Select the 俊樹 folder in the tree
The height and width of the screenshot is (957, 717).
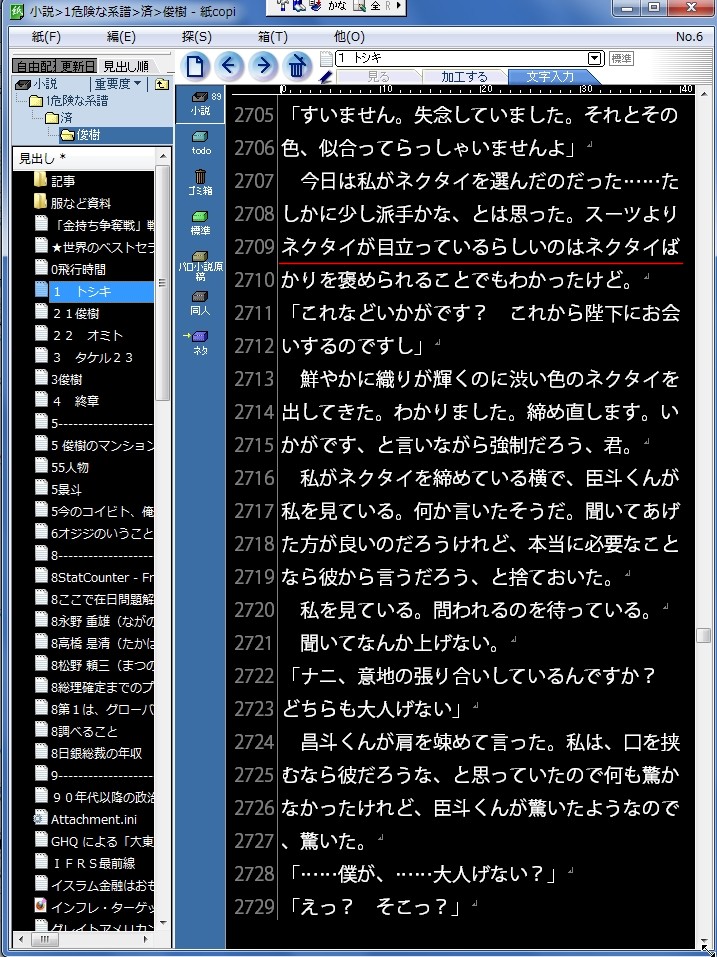81,135
